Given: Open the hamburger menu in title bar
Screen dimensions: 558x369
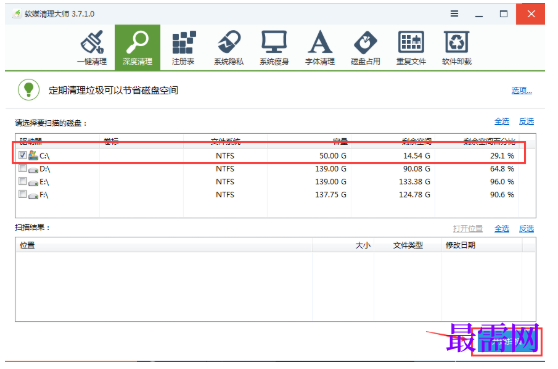Looking at the screenshot, I should [454, 14].
